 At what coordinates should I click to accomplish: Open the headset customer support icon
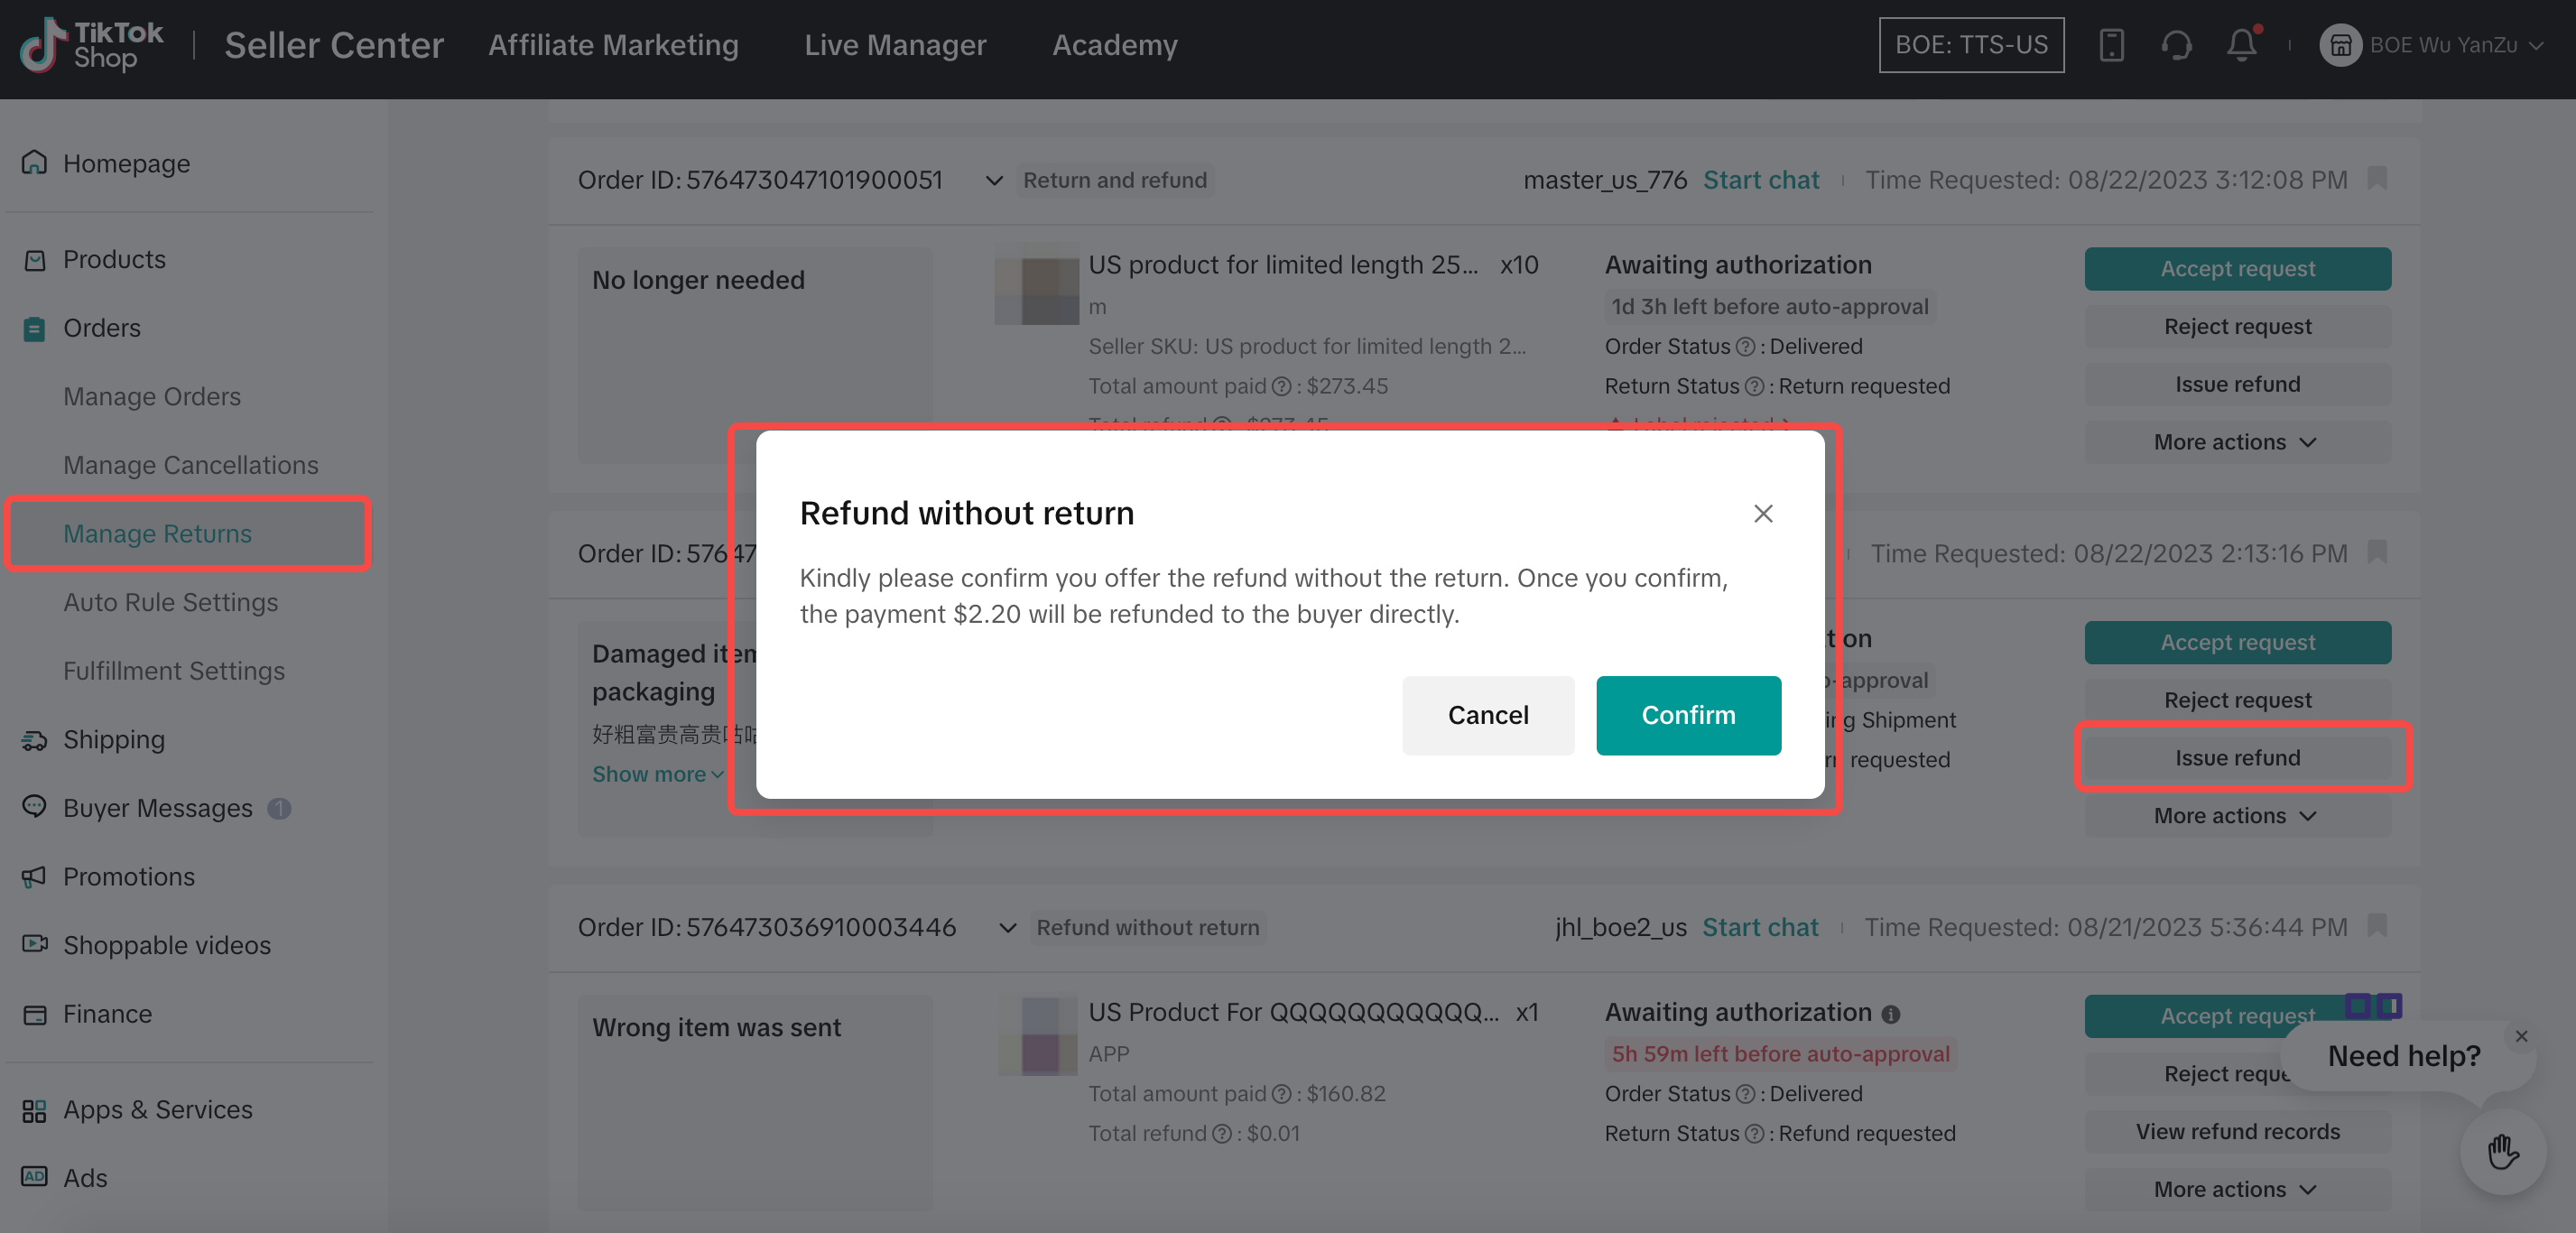[2176, 45]
